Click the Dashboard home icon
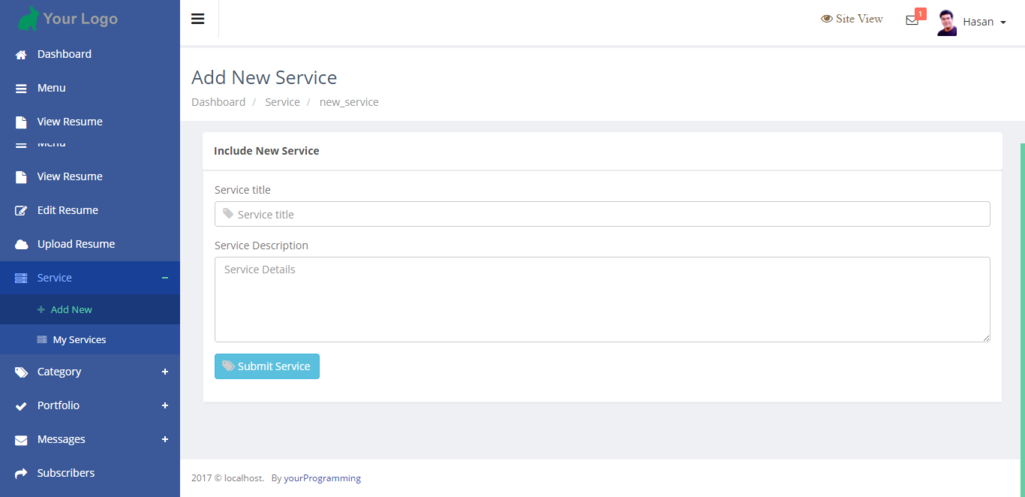Viewport: 1025px width, 497px height. 21,55
